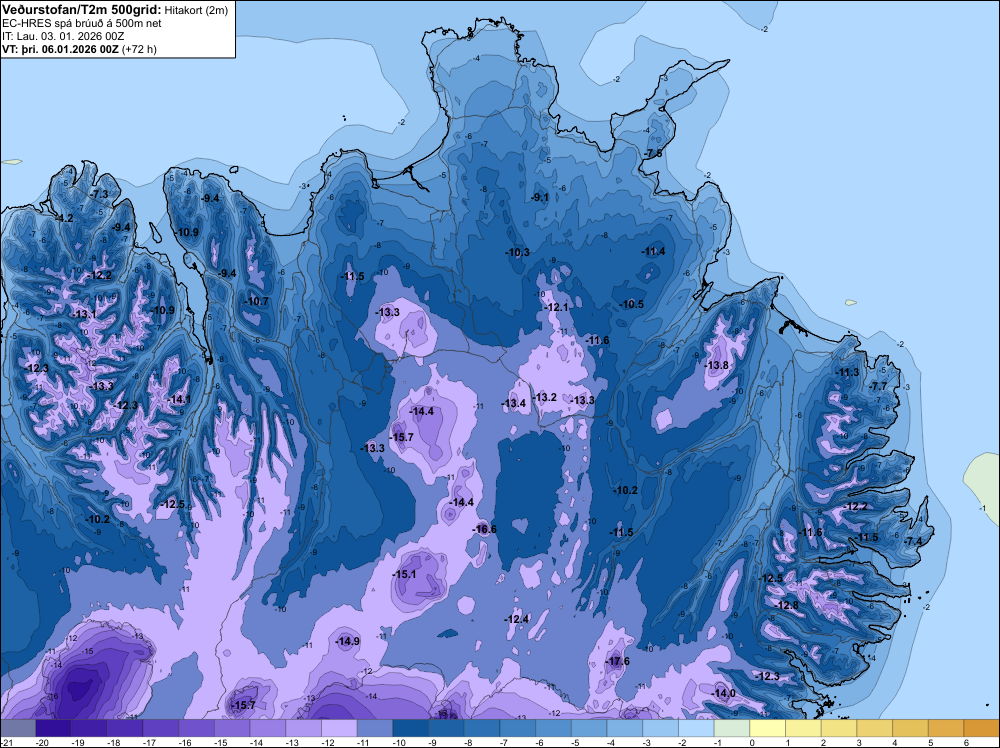Click the -11.3 temperature label
This screenshot has width=1000, height=748.
click(x=848, y=372)
